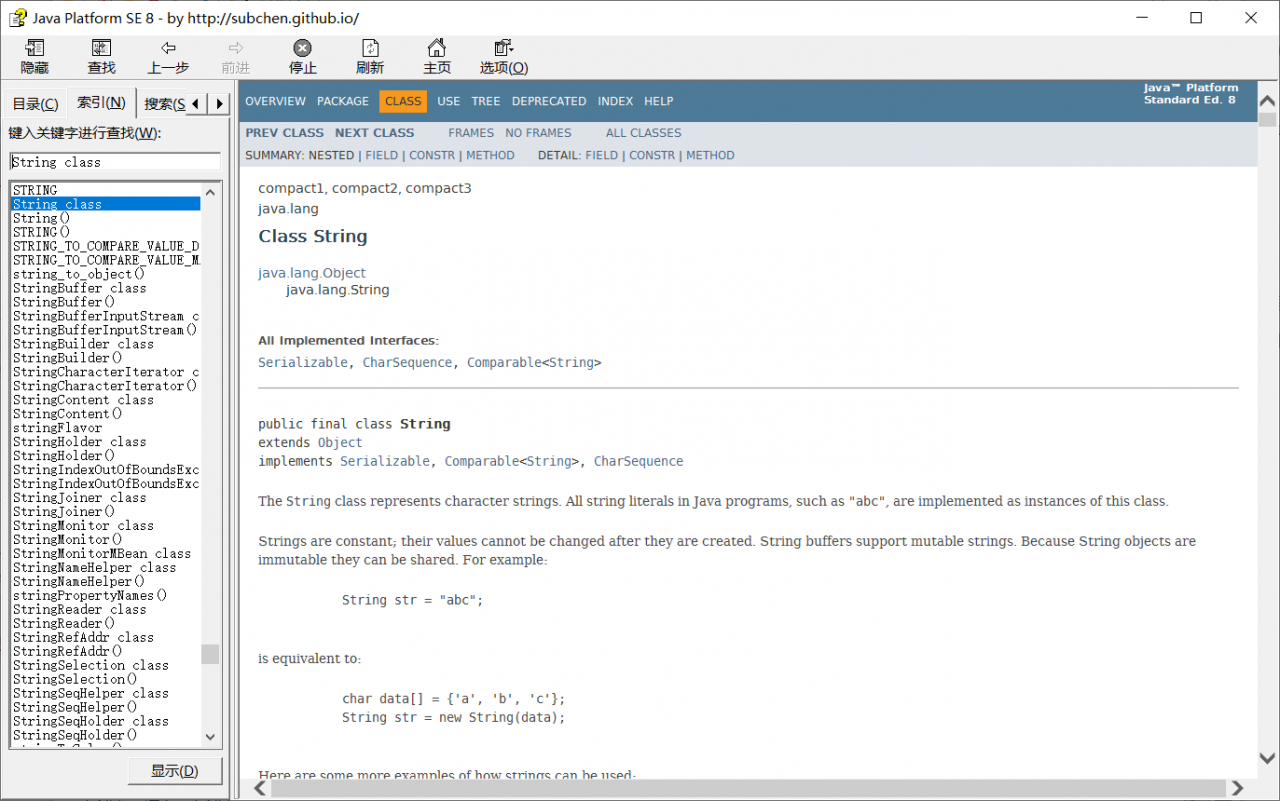Click the index list scroll-up arrow

pyautogui.click(x=210, y=193)
